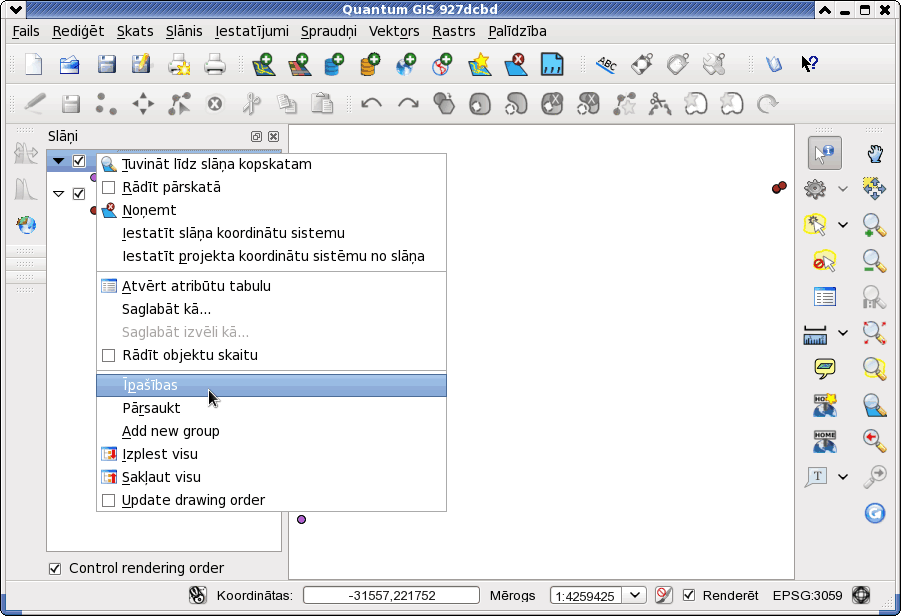The width and height of the screenshot is (901, 616).
Task: Click Add Raster Layer icon
Action: point(299,64)
